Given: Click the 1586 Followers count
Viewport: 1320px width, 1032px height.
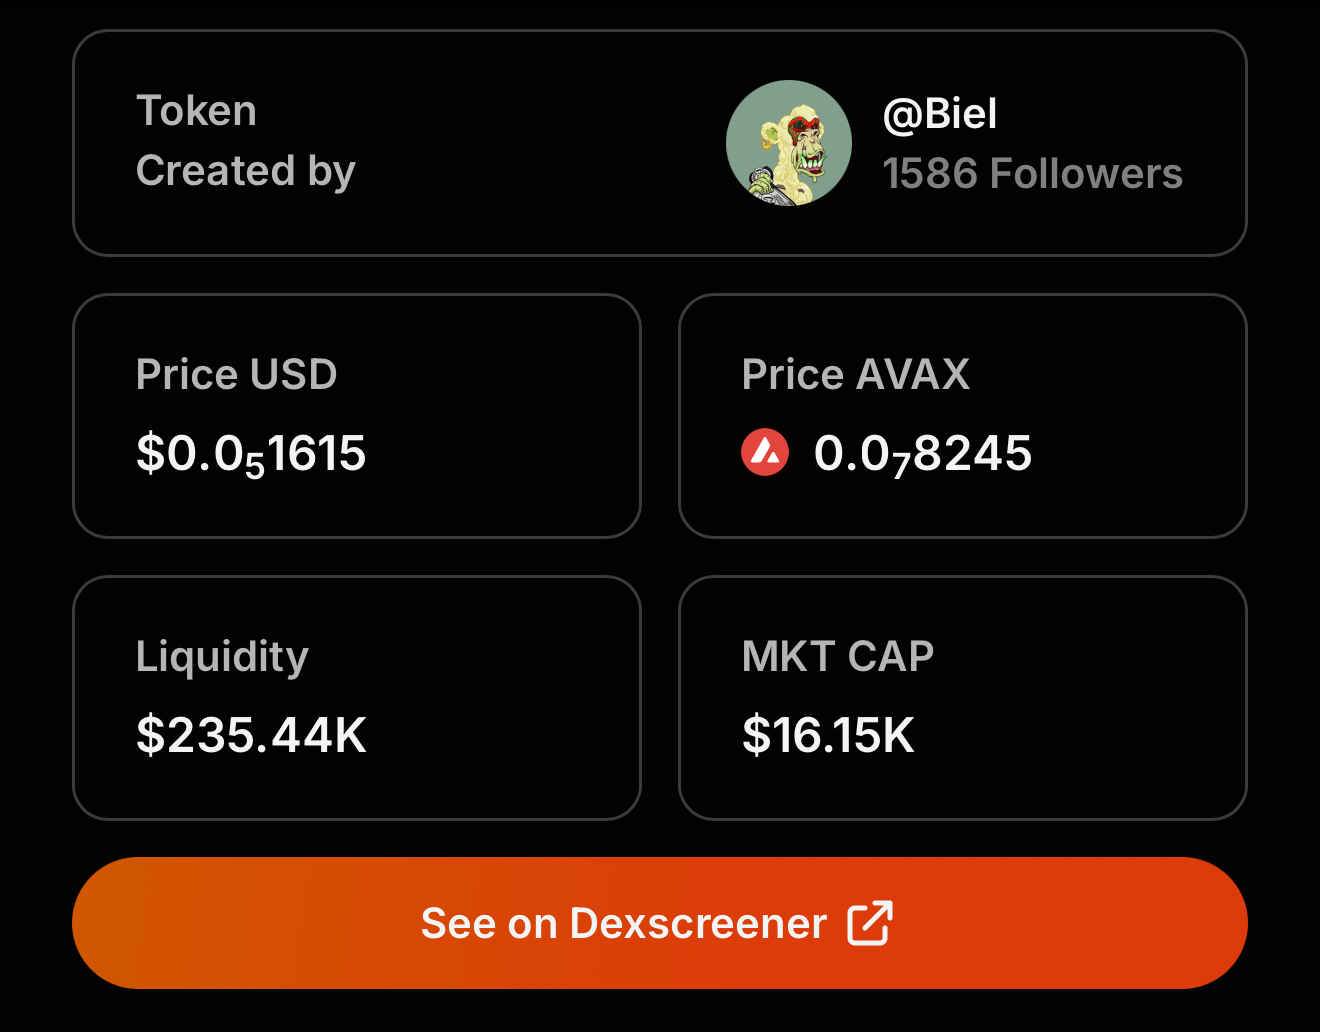Looking at the screenshot, I should click(x=1032, y=173).
